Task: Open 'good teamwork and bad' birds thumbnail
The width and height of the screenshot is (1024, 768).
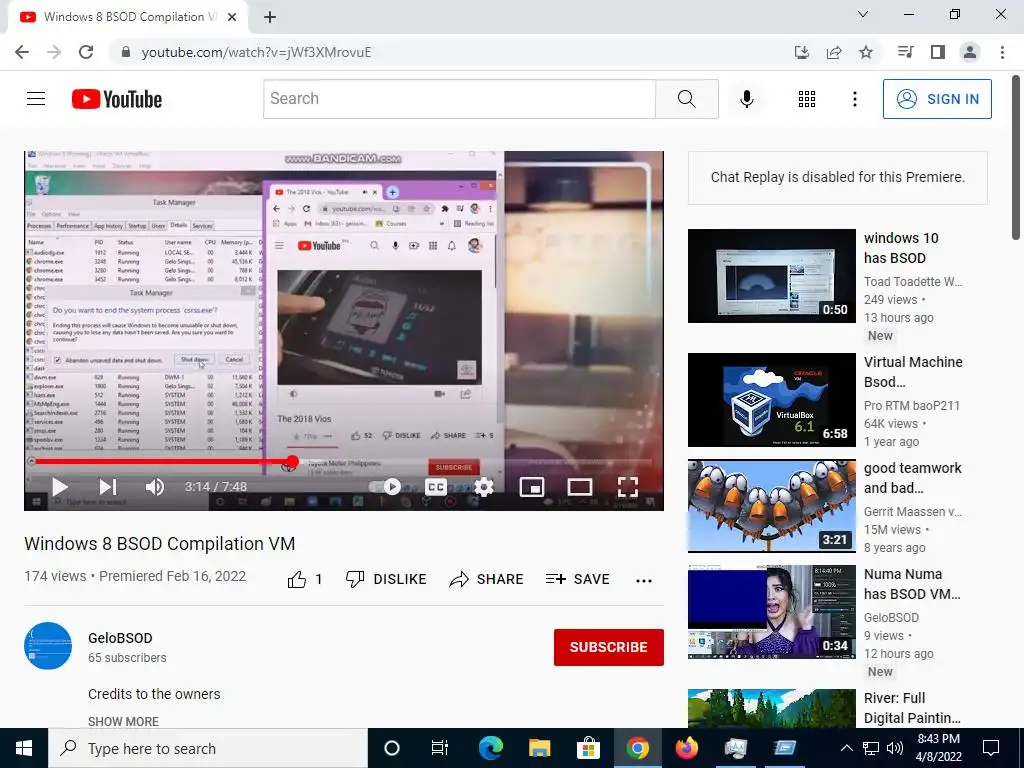Action: (771, 505)
